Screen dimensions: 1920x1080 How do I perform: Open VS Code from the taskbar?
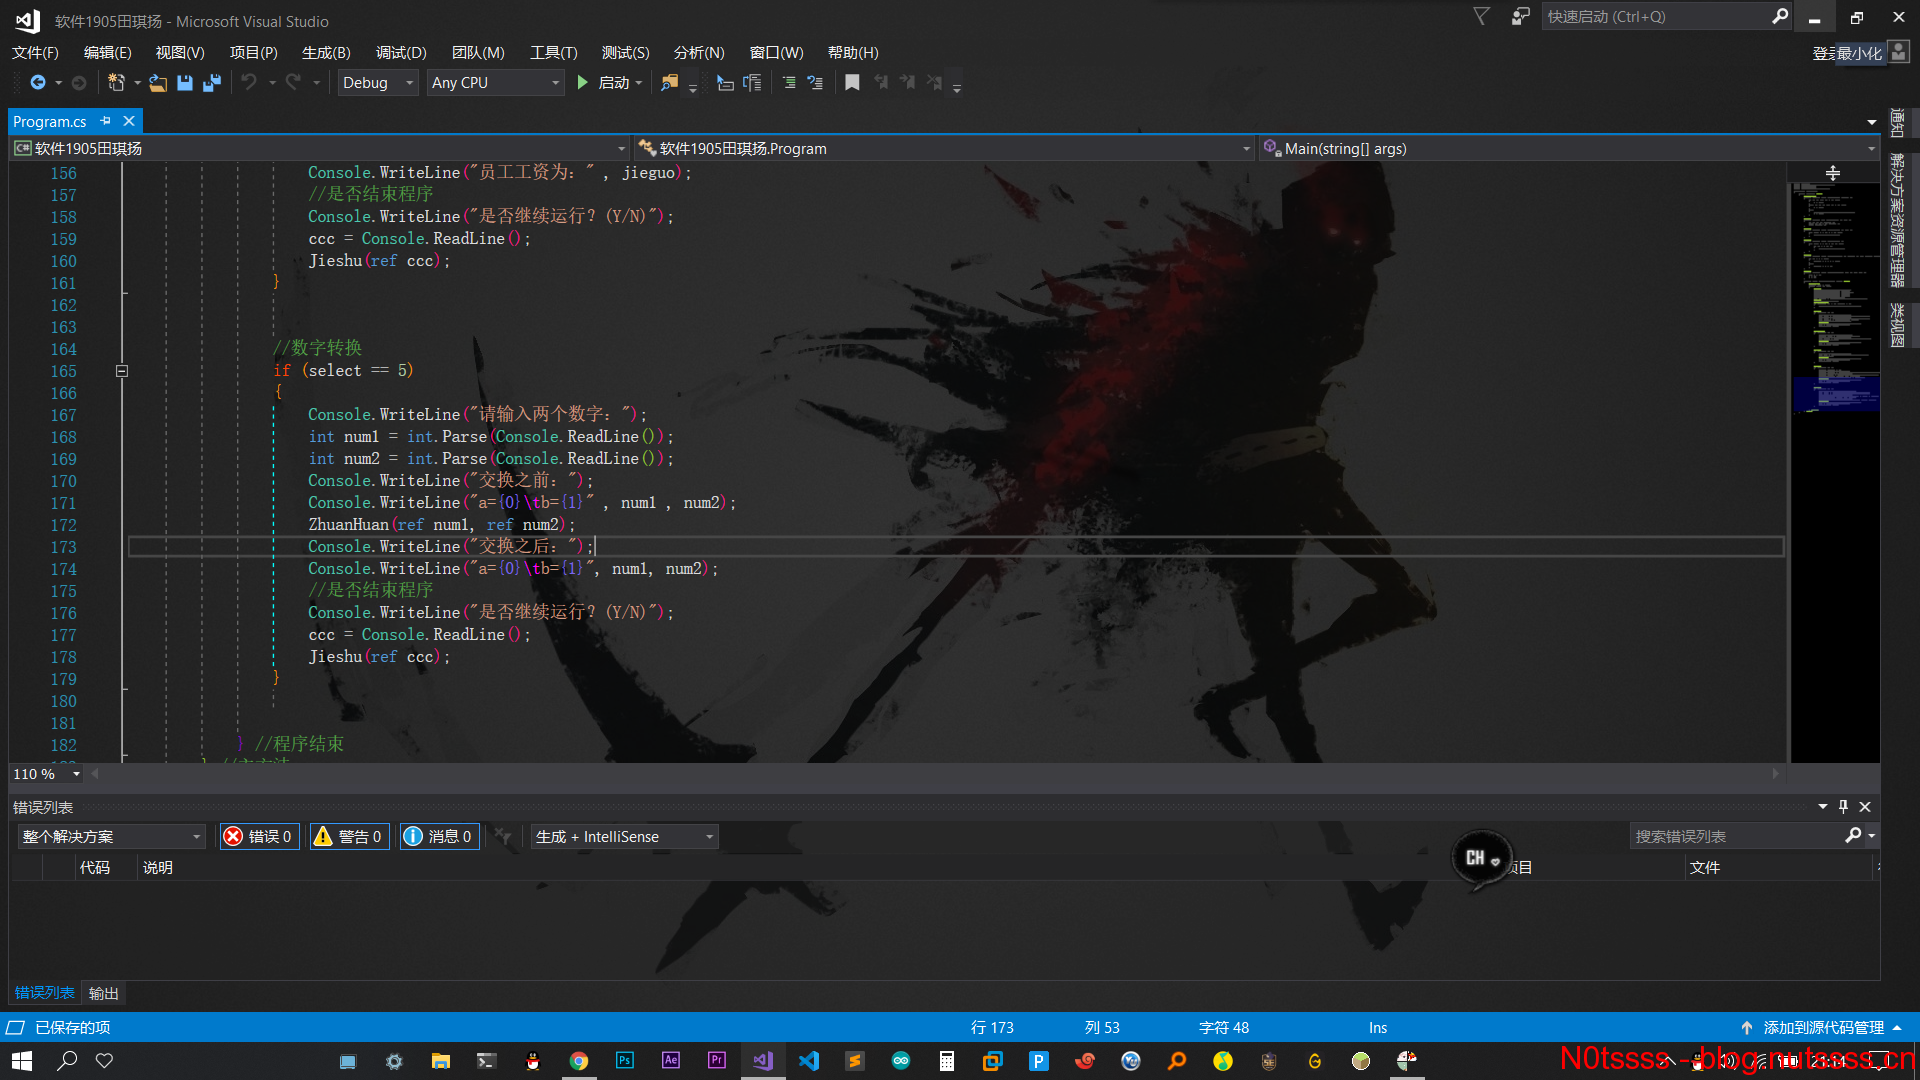[x=809, y=1061]
